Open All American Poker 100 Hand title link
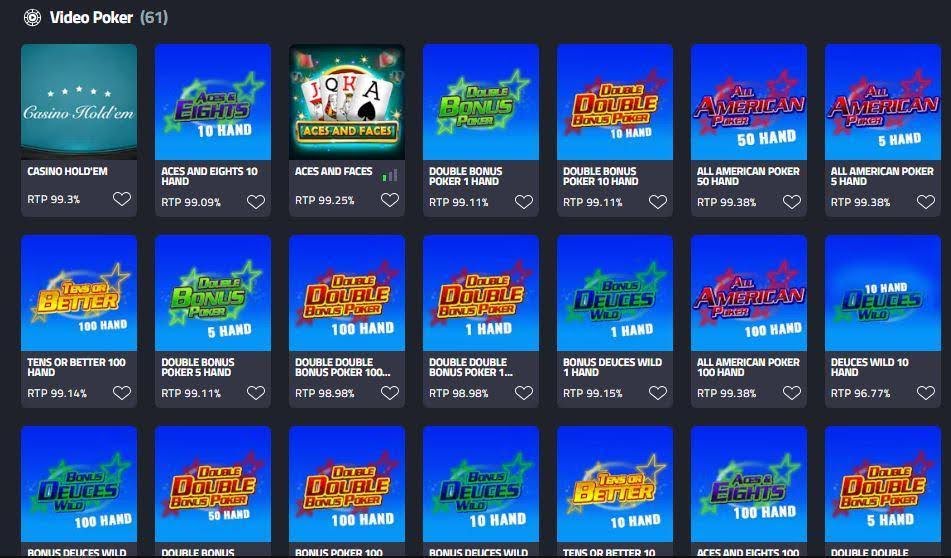Viewport: 951px width, 558px height. [x=748, y=367]
